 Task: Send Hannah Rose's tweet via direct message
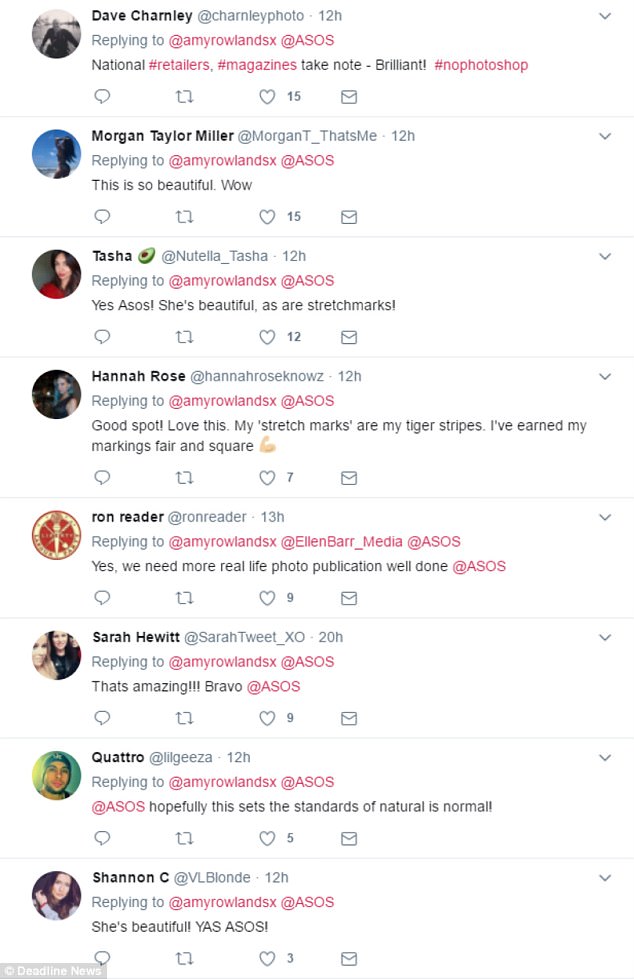[348, 478]
